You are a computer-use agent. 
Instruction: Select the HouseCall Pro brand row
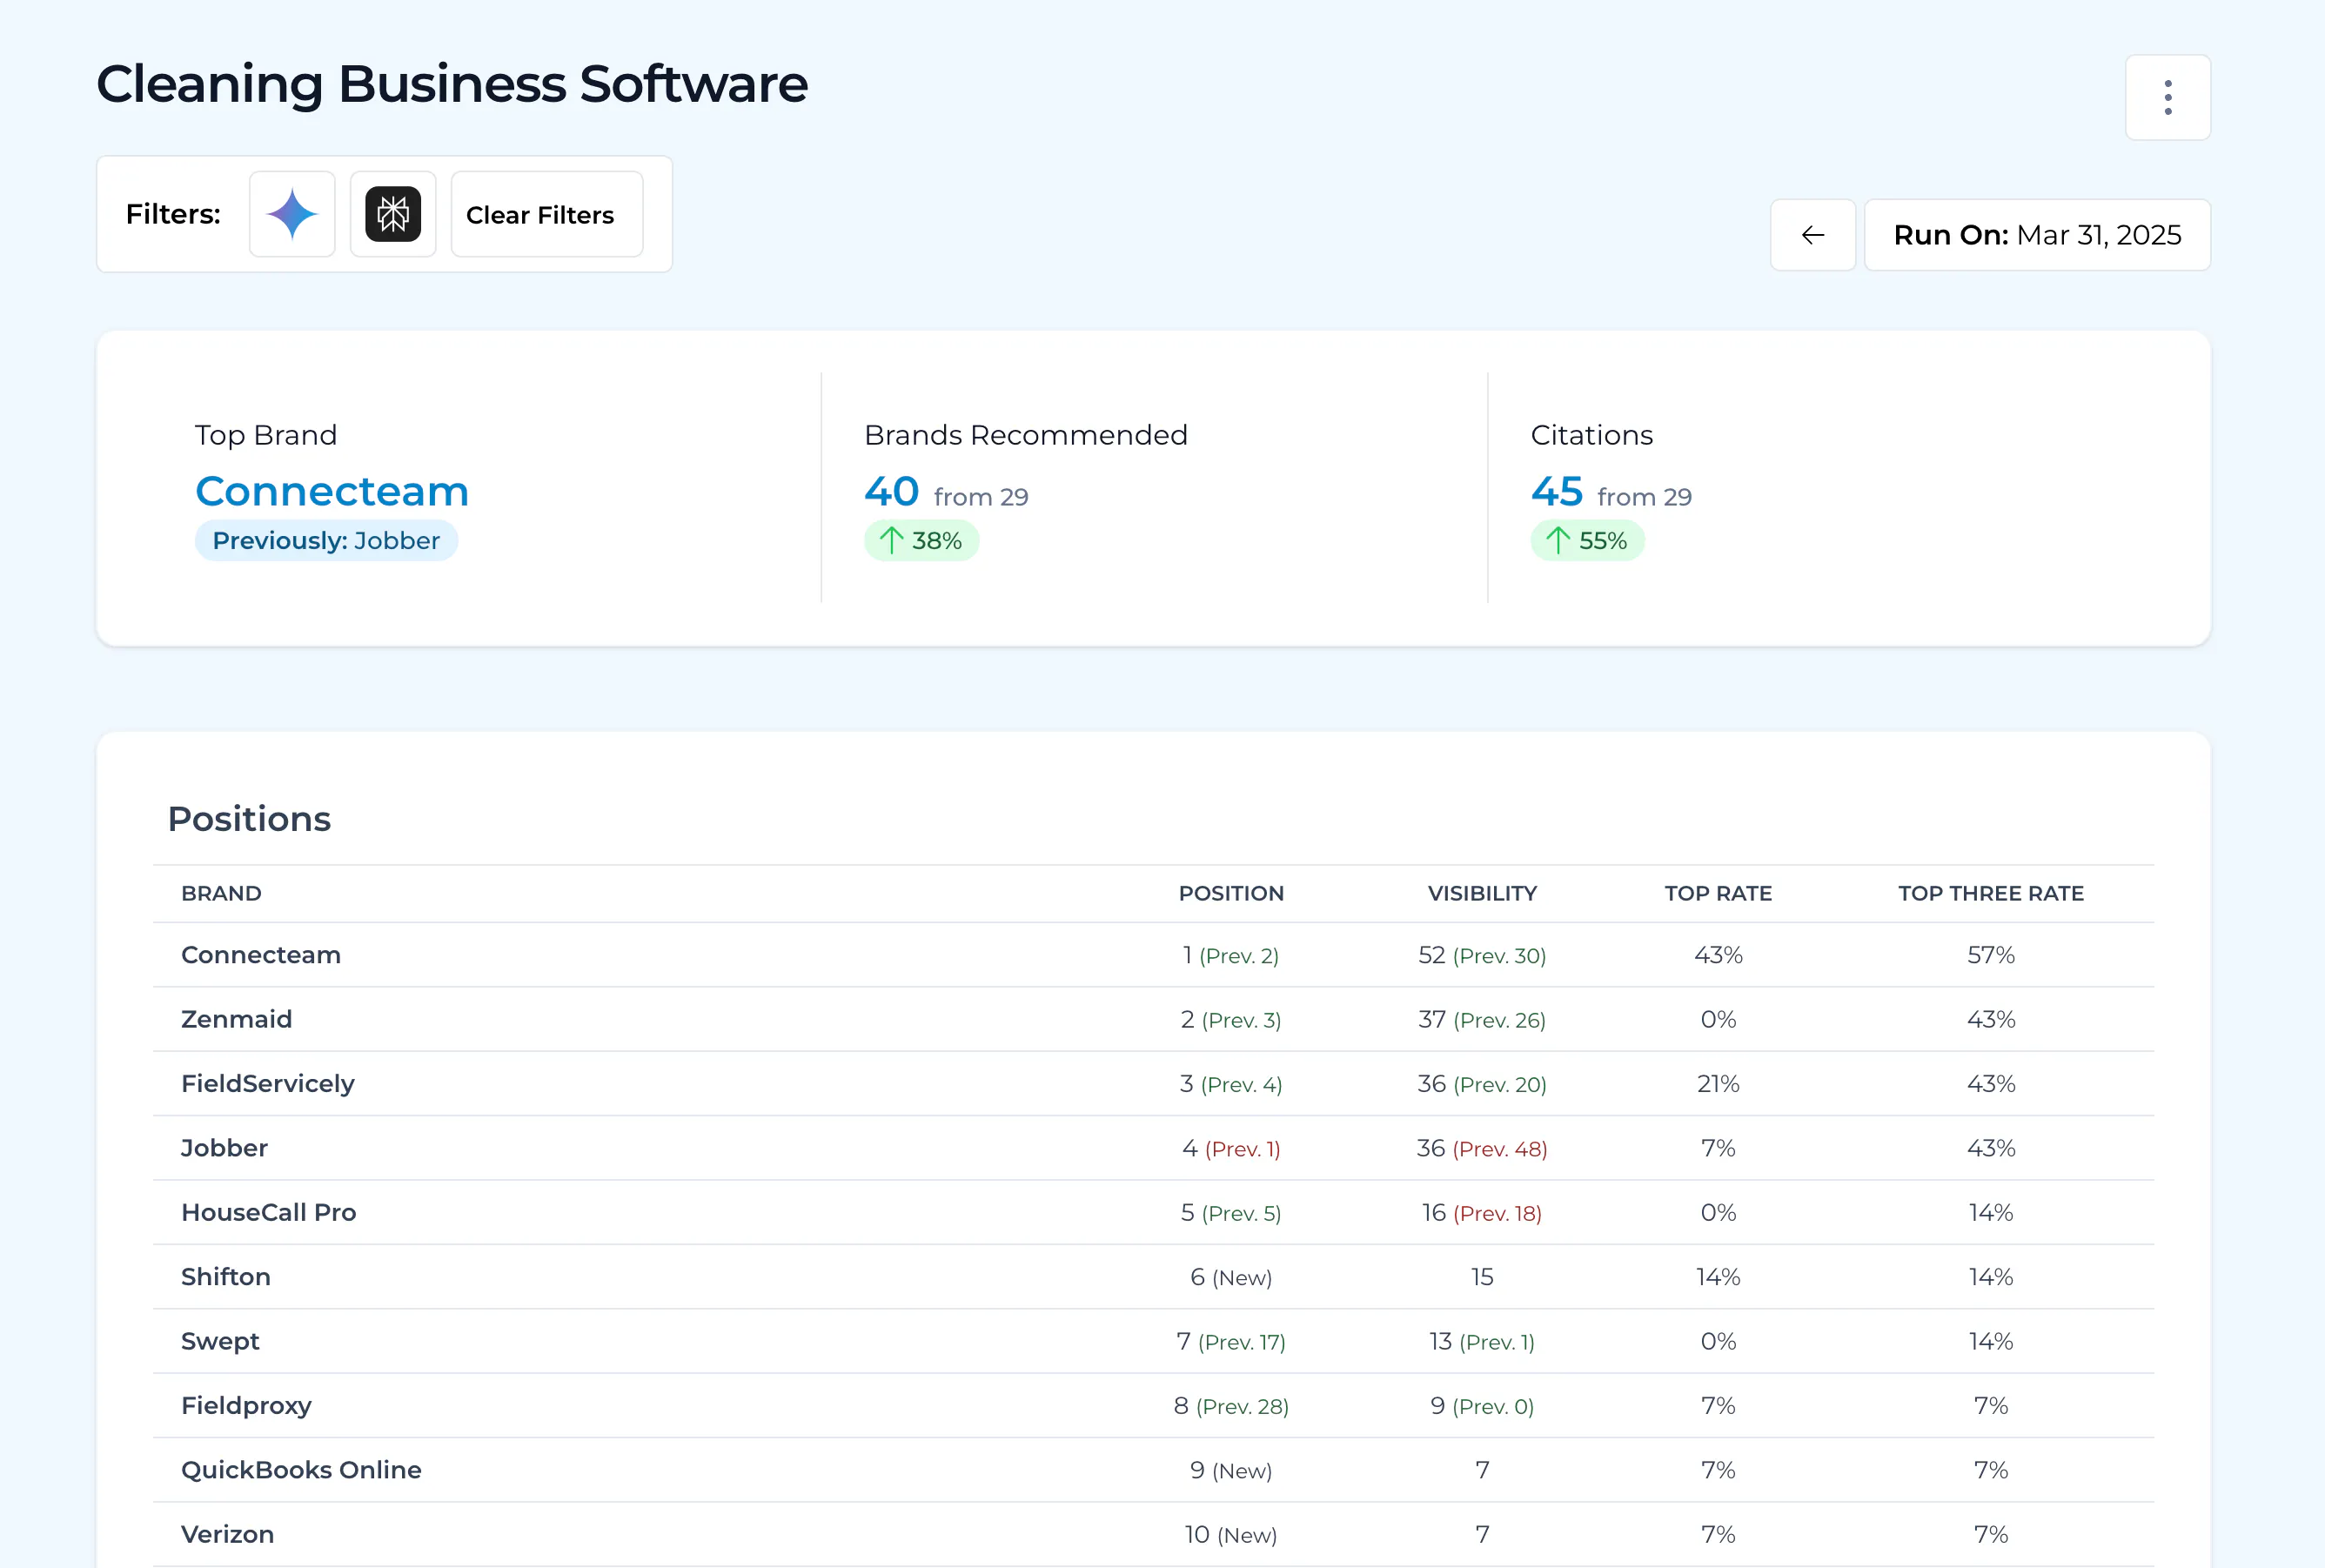[x=1153, y=1212]
